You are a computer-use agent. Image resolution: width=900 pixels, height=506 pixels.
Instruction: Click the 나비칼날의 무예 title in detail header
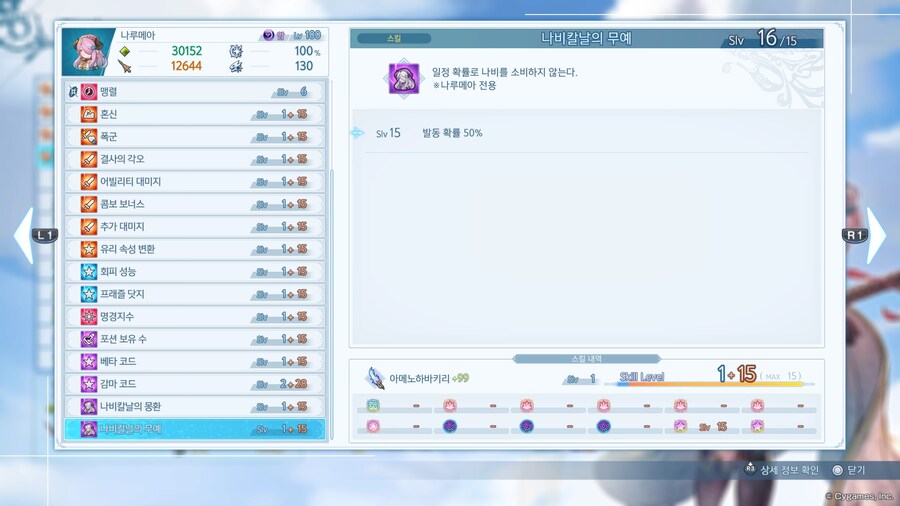[x=586, y=38]
